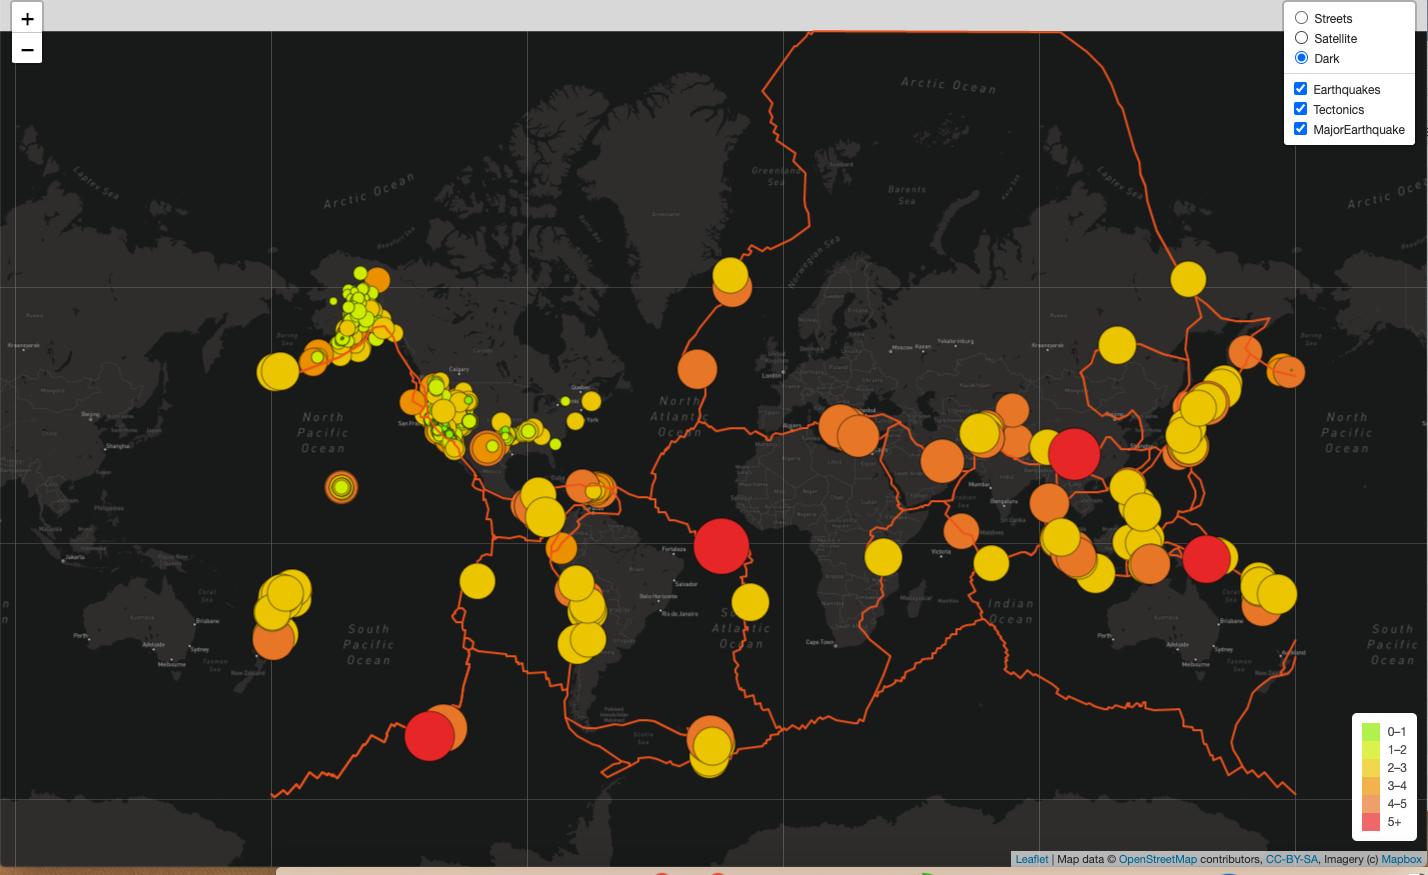Click the yellow marker near Arctic Ocean label at right
This screenshot has width=1428, height=875.
[1188, 279]
